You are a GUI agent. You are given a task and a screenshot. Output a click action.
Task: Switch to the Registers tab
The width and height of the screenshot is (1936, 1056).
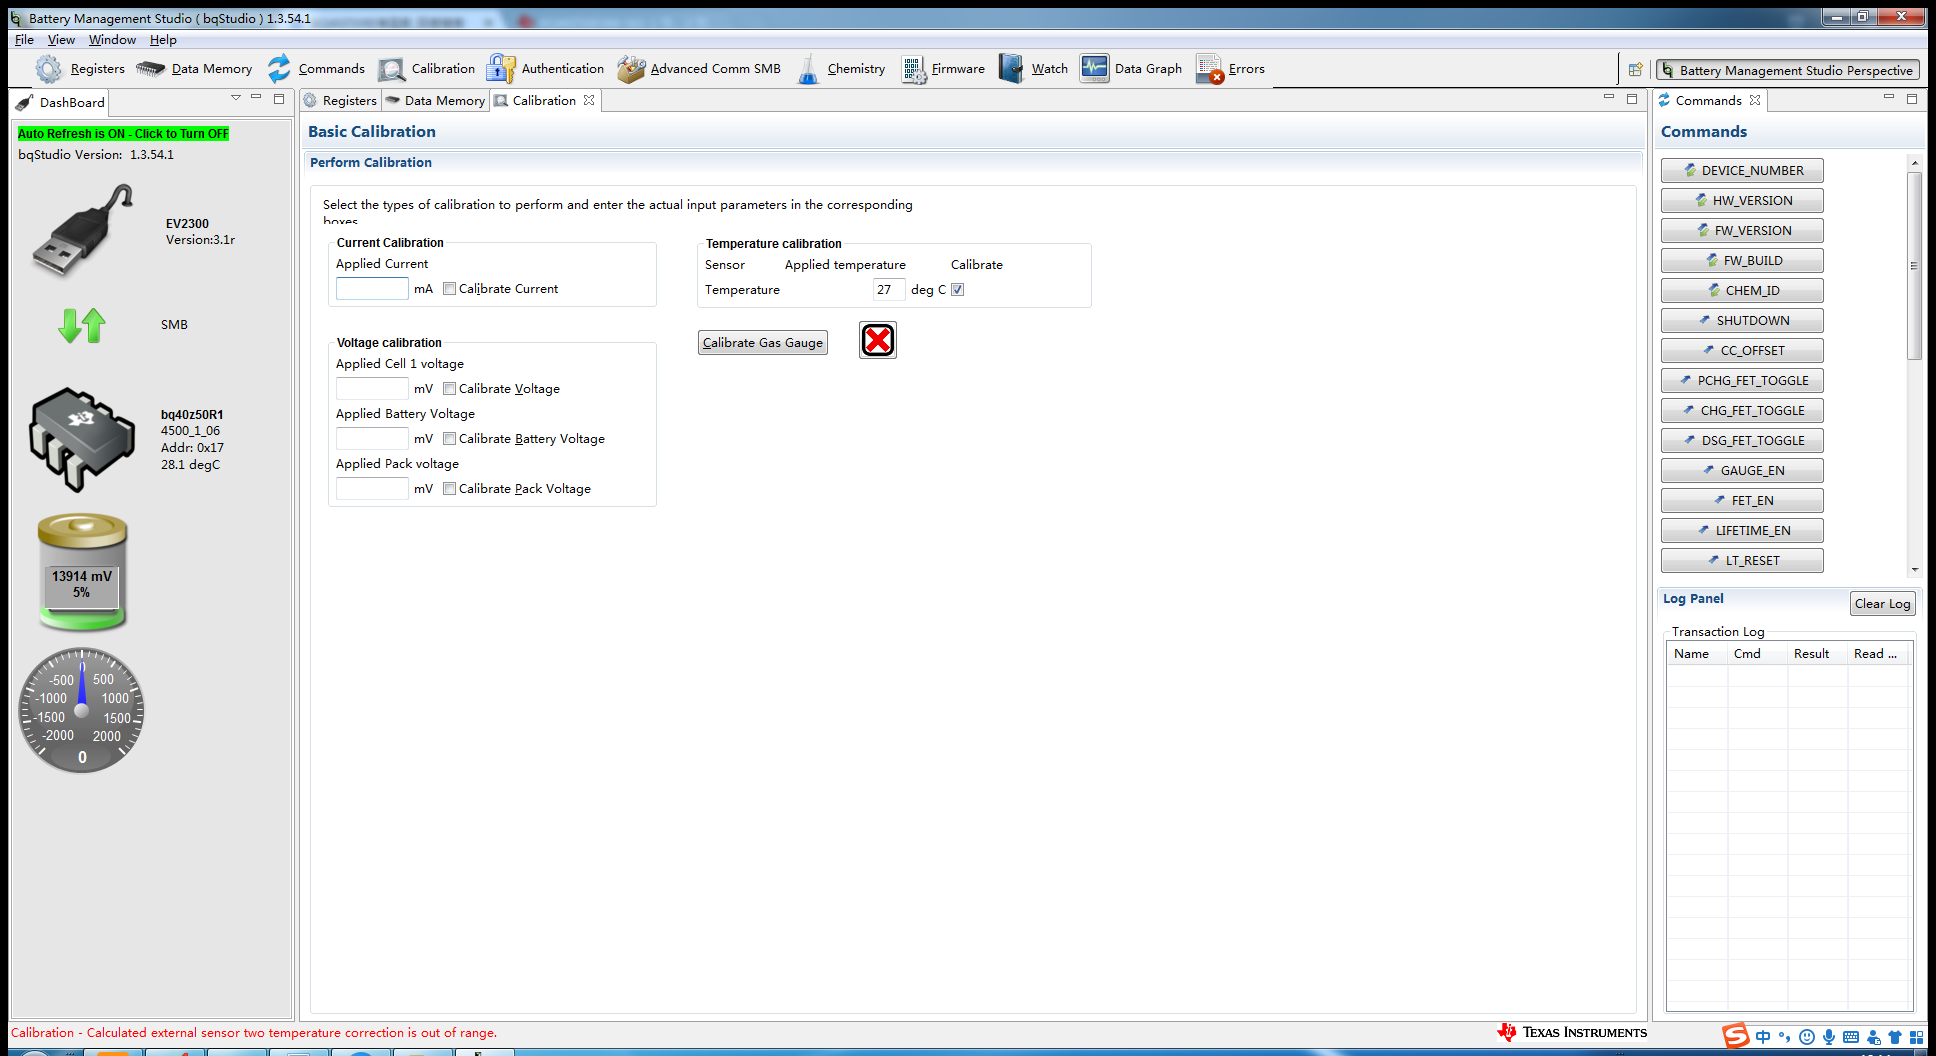(x=340, y=101)
